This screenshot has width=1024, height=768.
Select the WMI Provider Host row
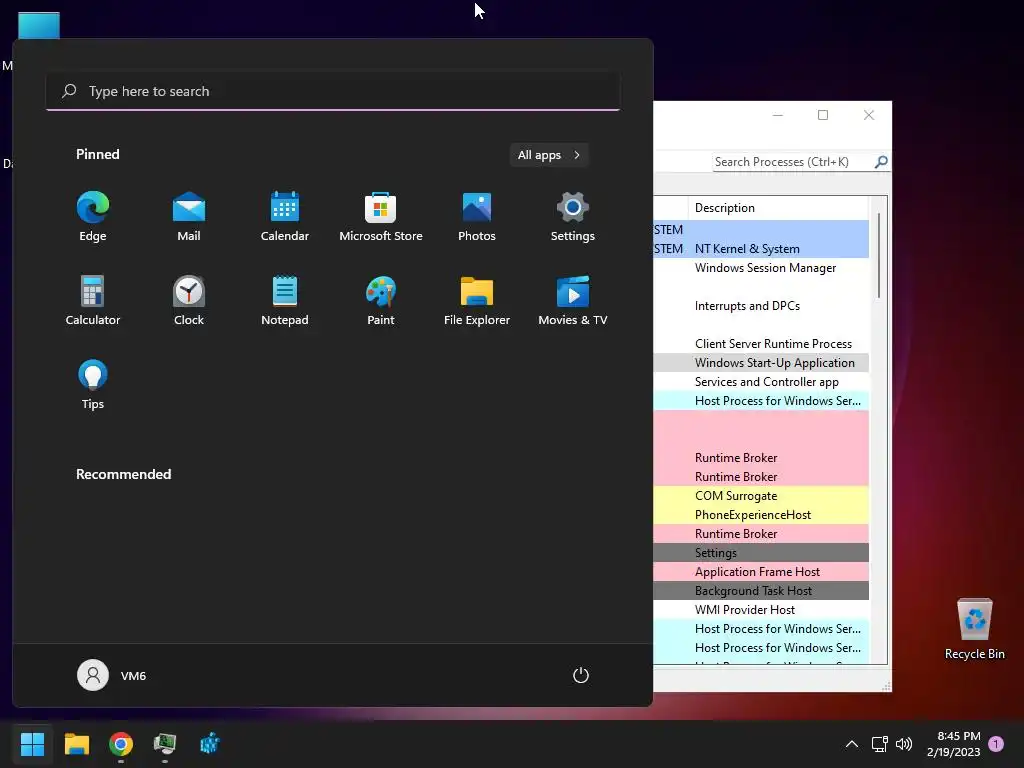(761, 609)
